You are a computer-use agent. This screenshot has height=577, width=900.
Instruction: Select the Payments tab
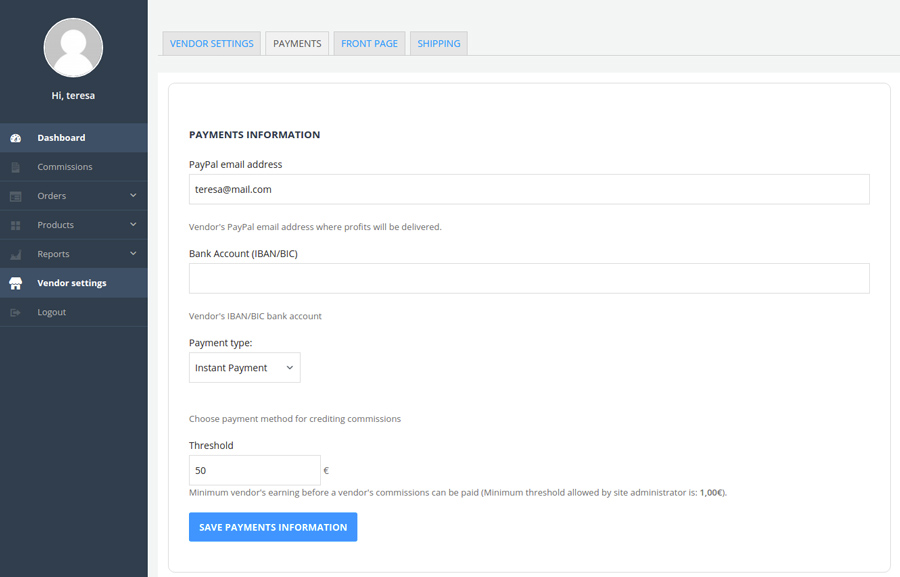297,44
